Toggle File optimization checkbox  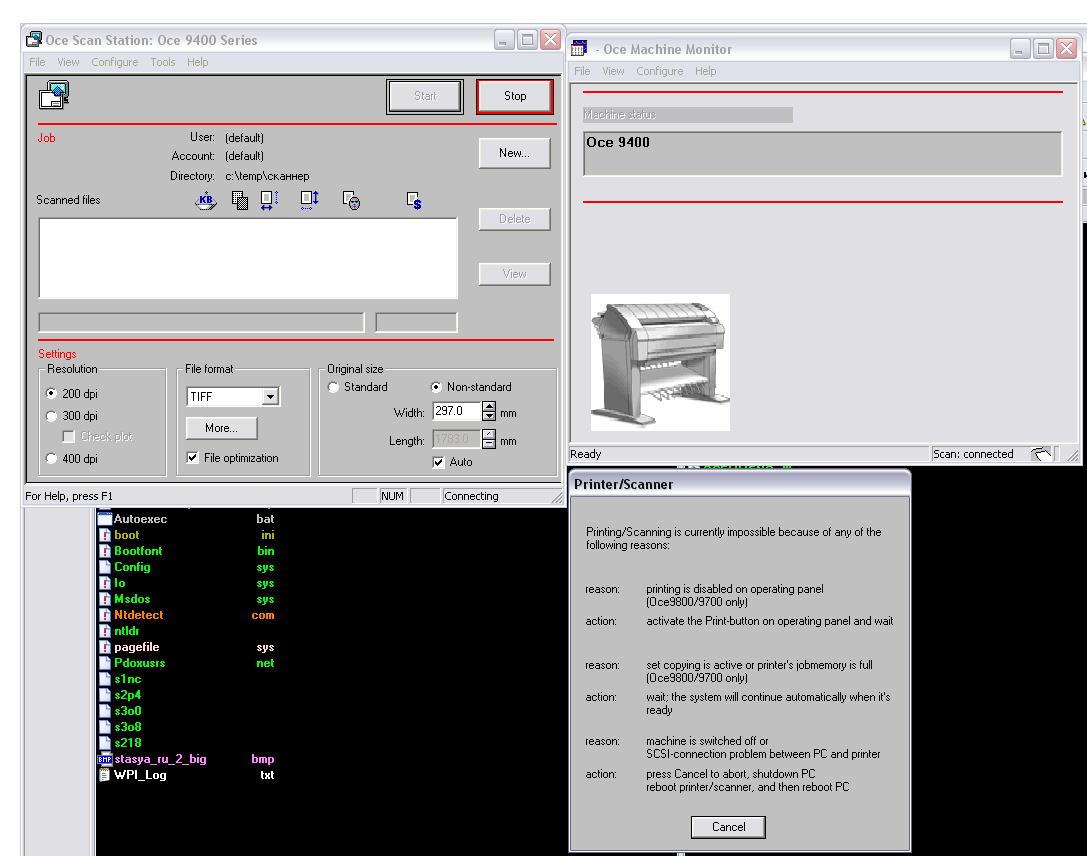pyautogui.click(x=193, y=457)
